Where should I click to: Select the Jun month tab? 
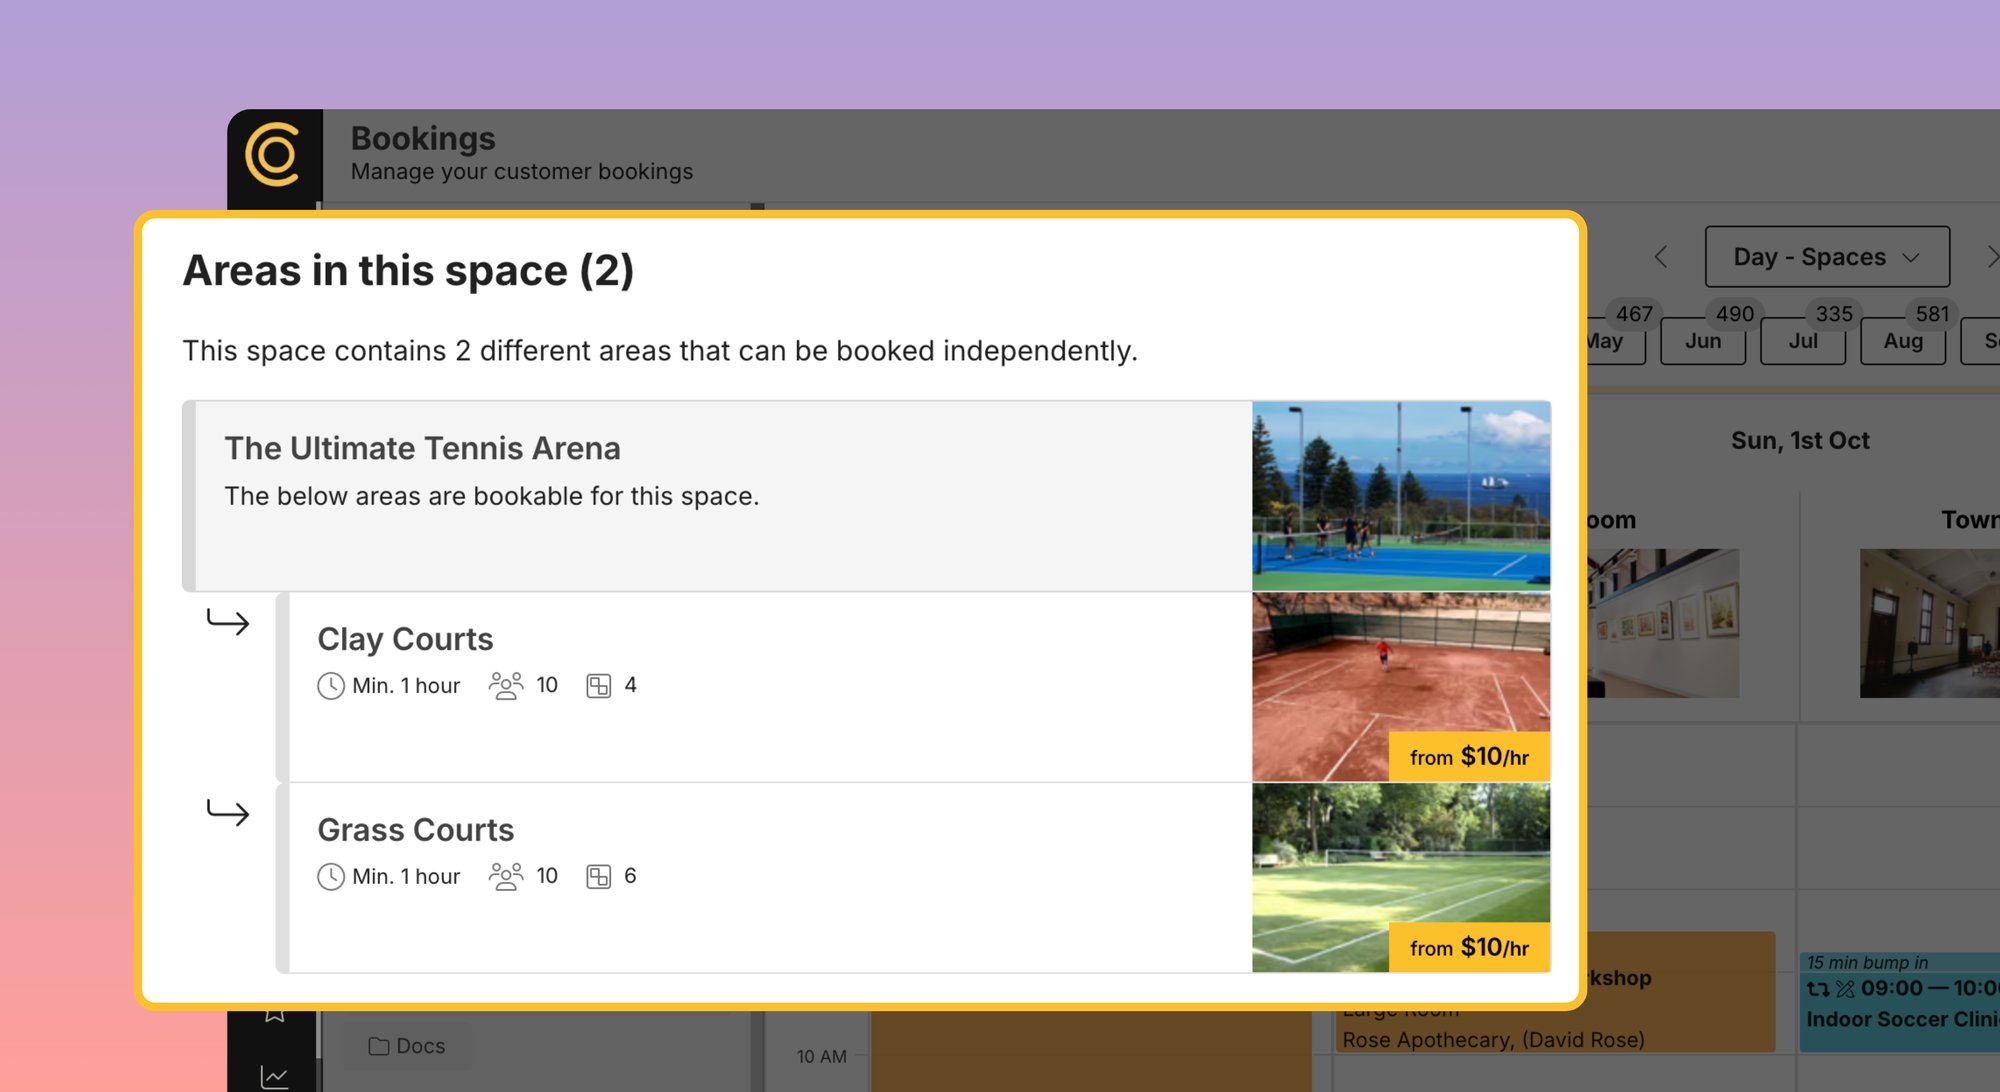click(x=1703, y=341)
